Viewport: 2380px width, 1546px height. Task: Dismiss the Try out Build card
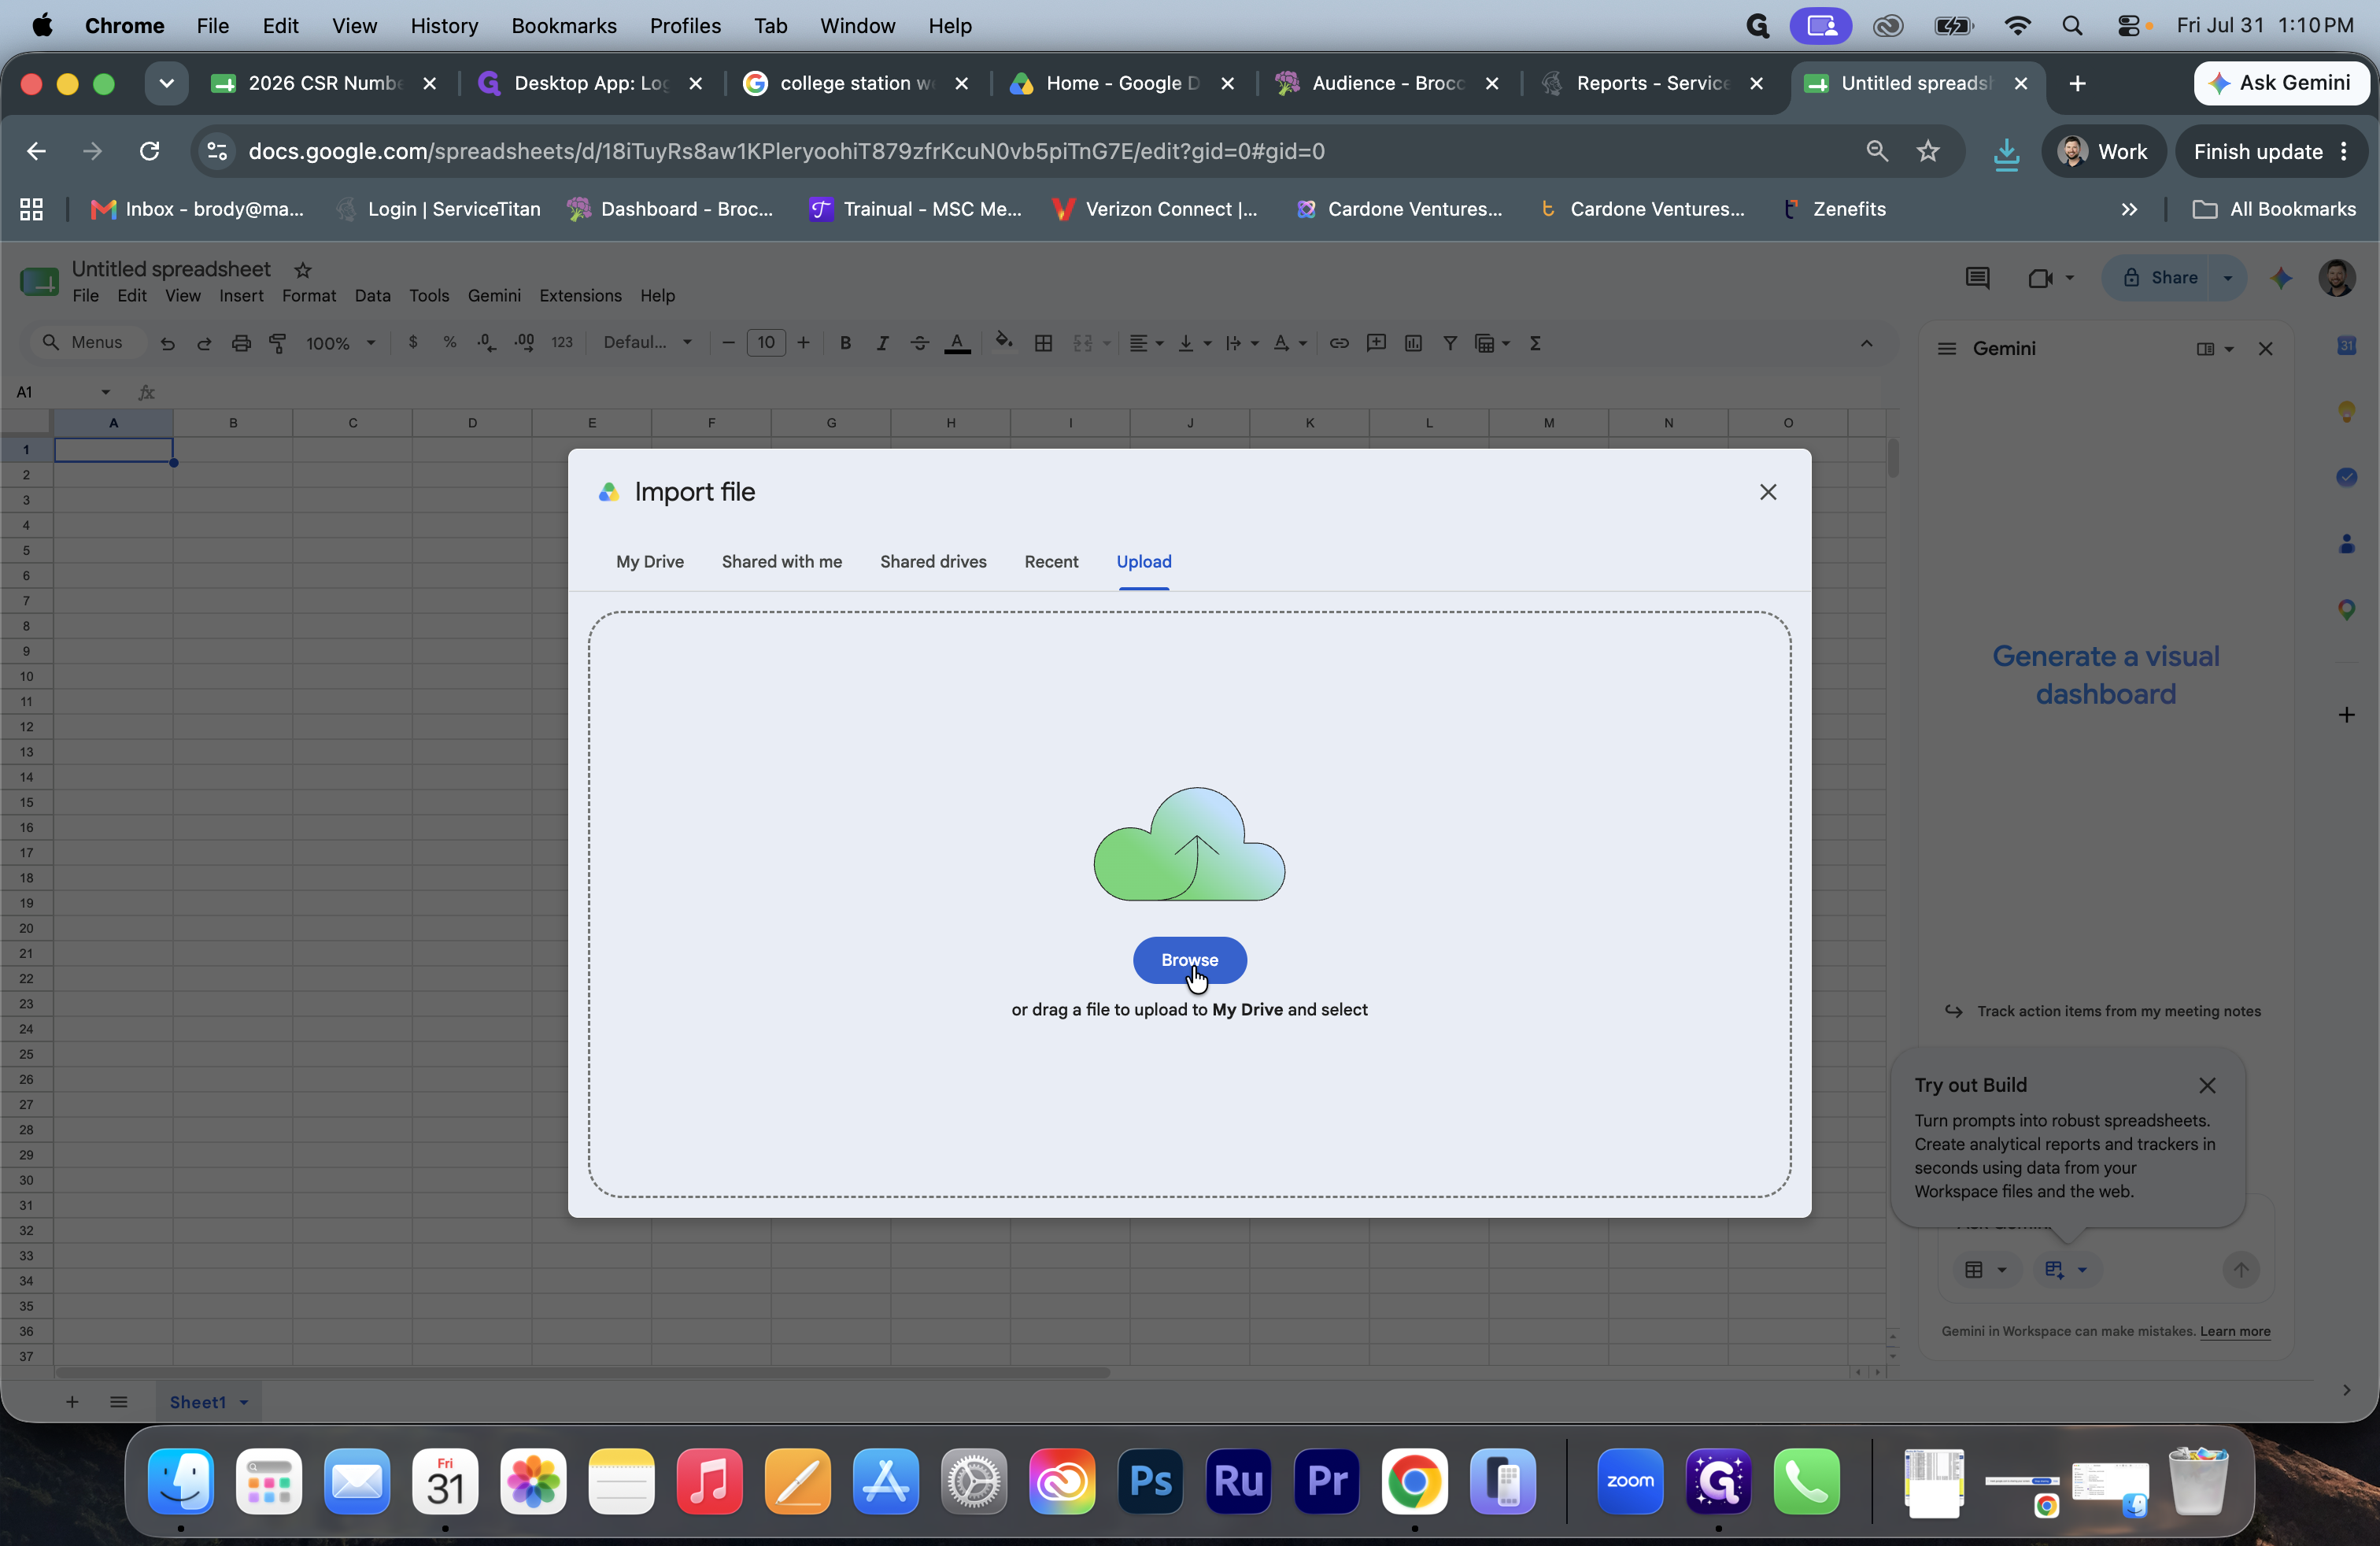pos(2207,1085)
